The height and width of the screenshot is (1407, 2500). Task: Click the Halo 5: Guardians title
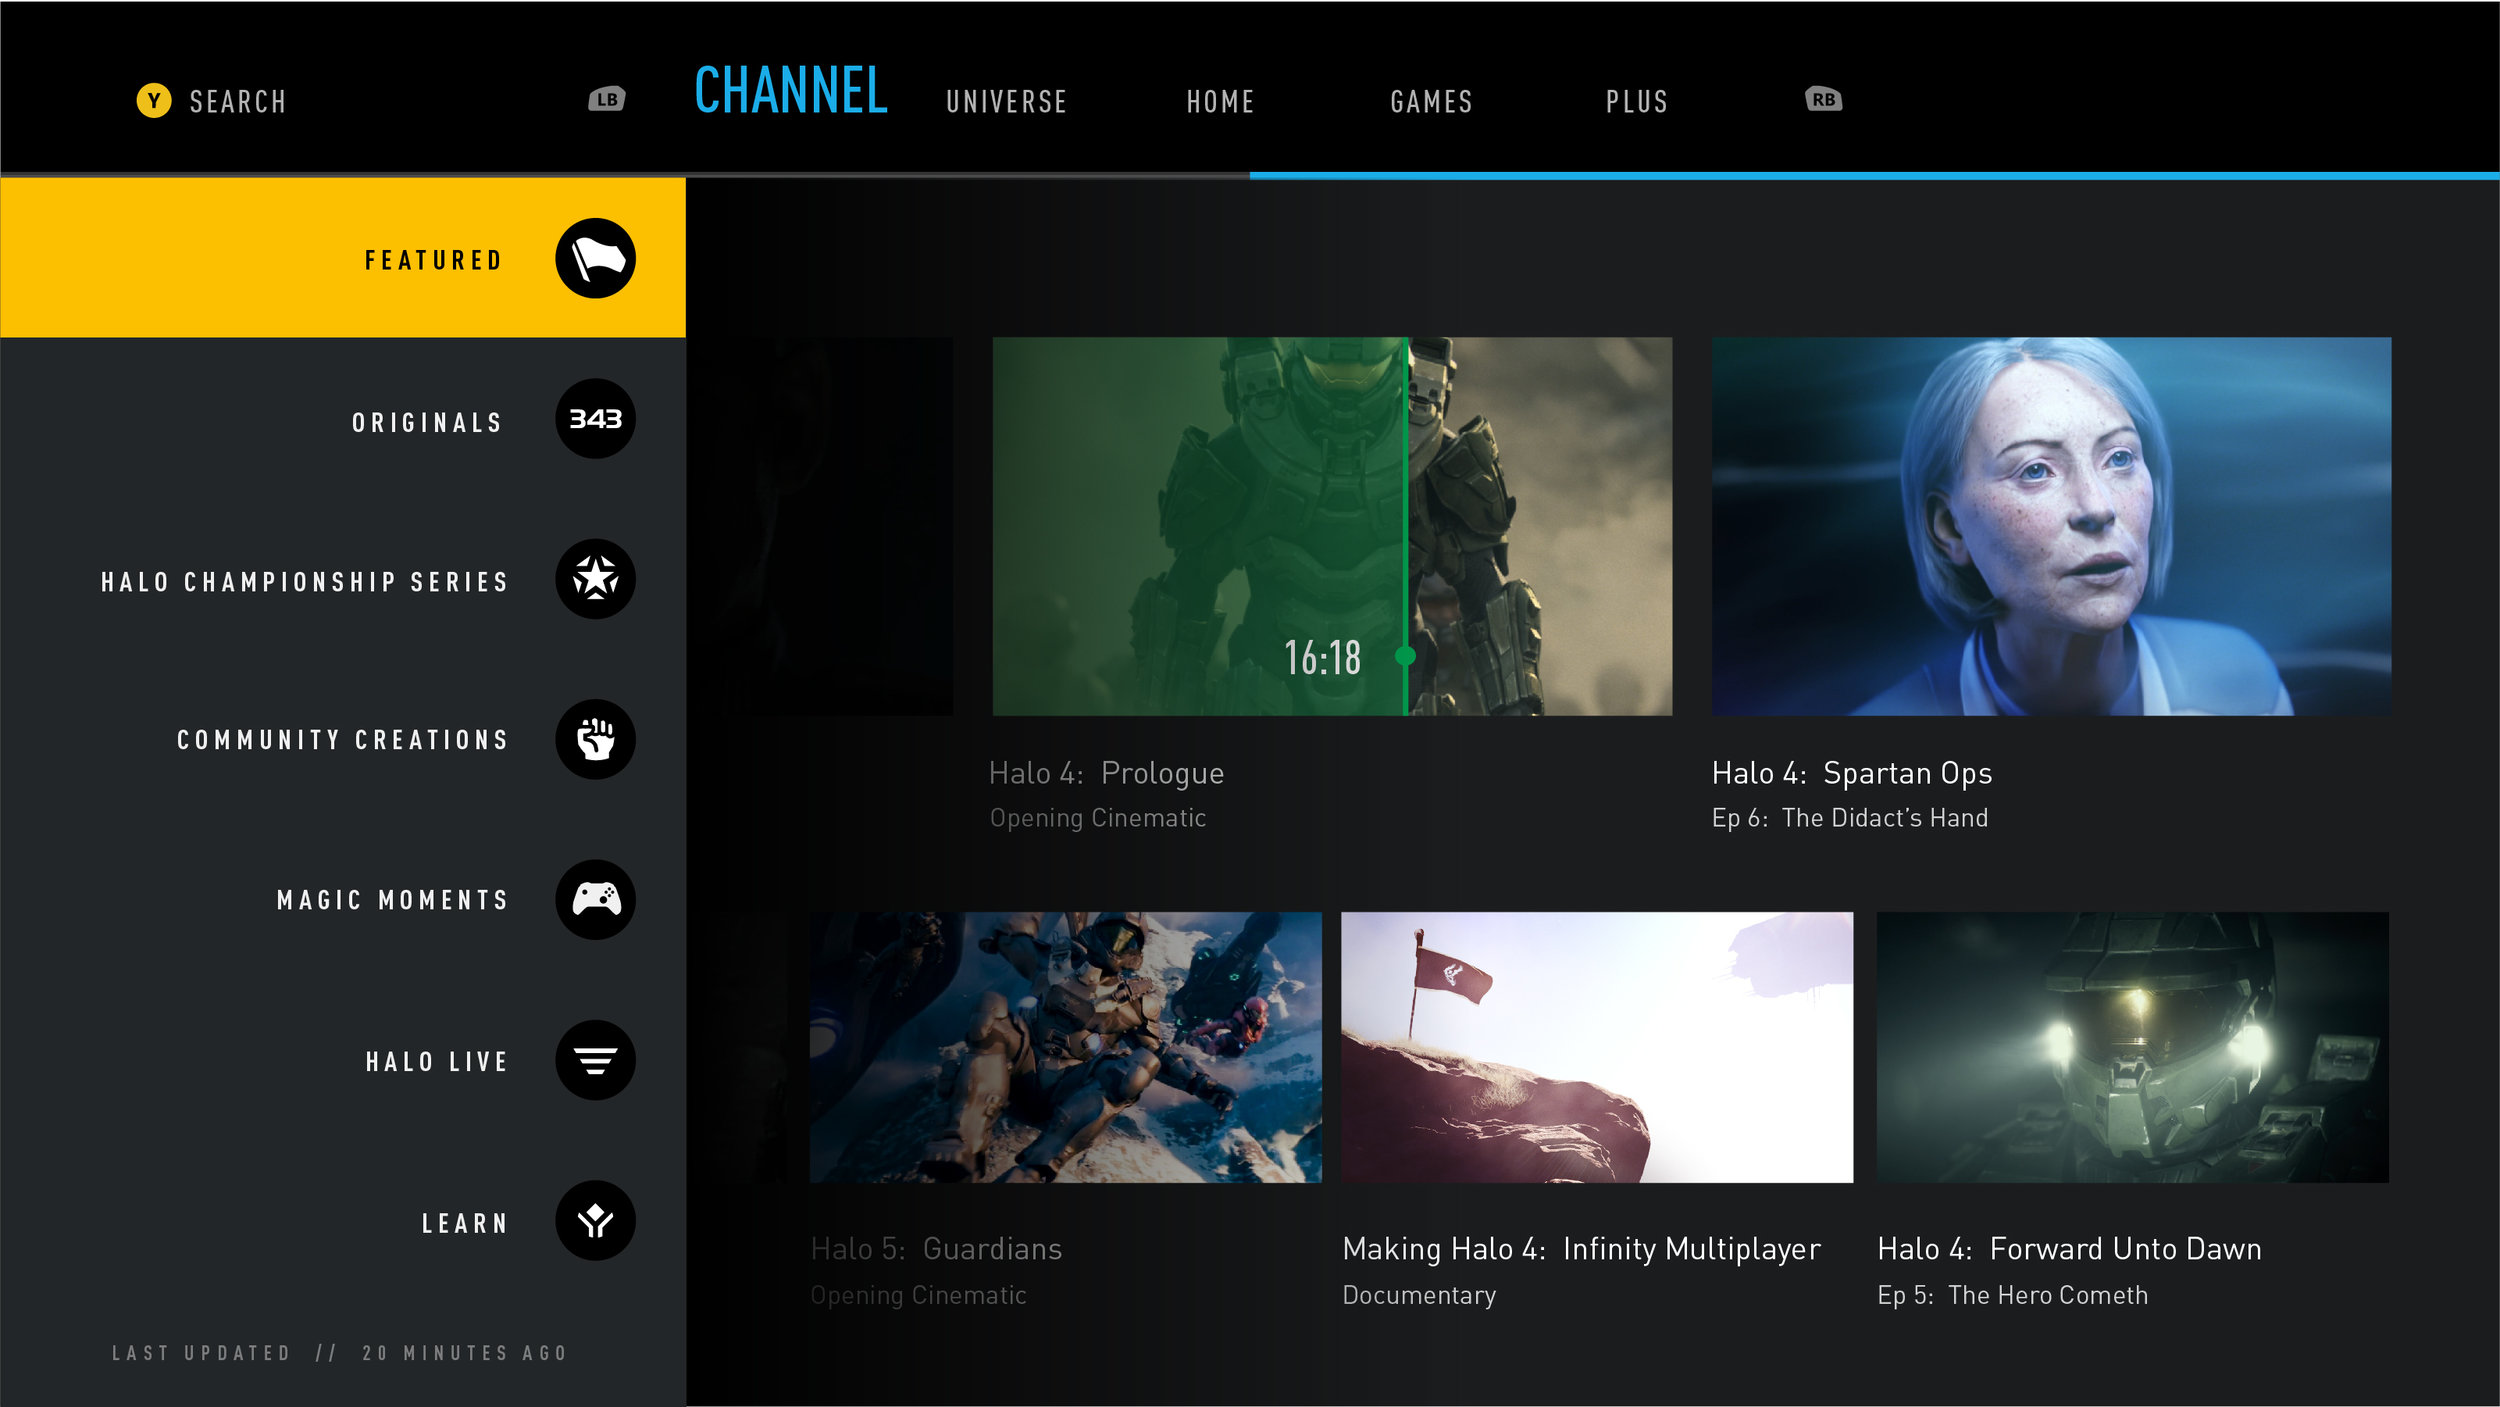coord(936,1249)
